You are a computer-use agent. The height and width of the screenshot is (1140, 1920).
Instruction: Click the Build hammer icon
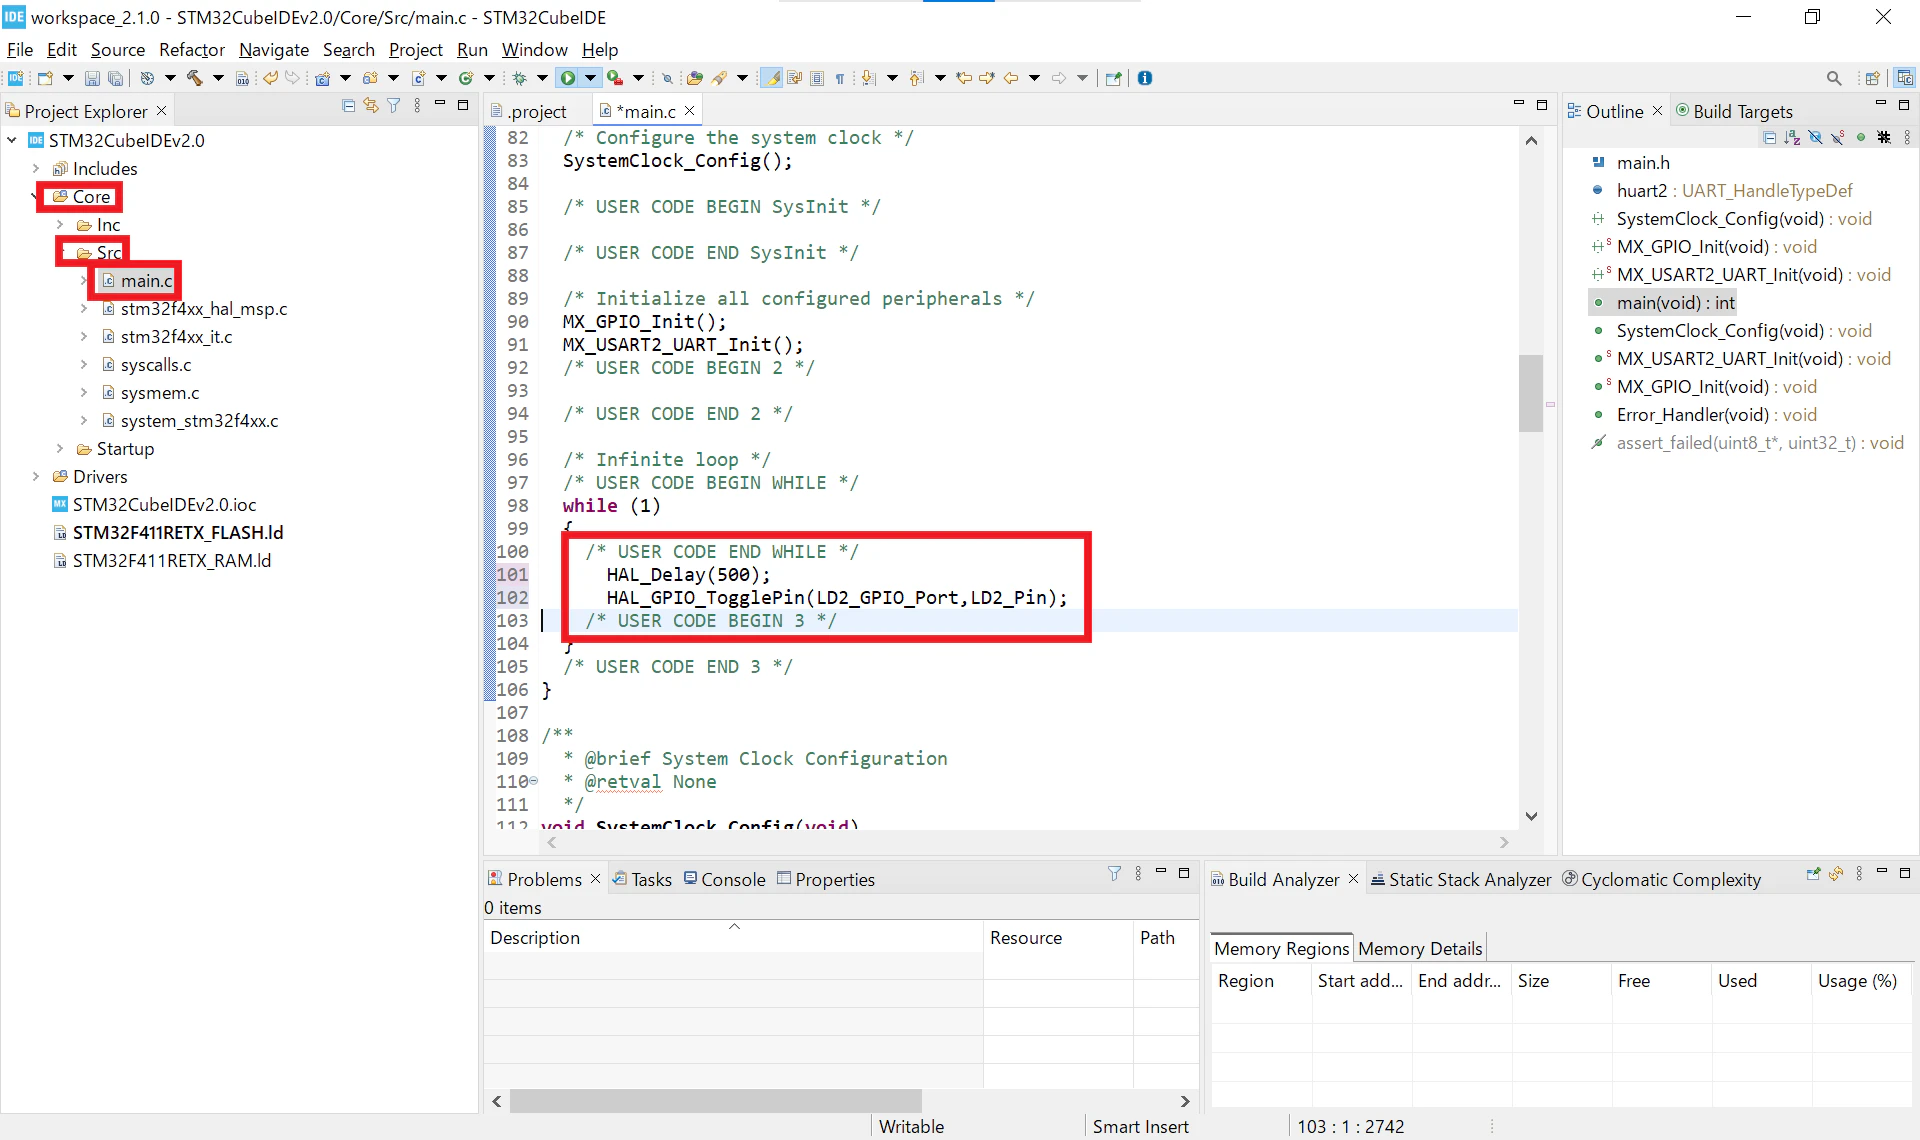click(x=195, y=78)
